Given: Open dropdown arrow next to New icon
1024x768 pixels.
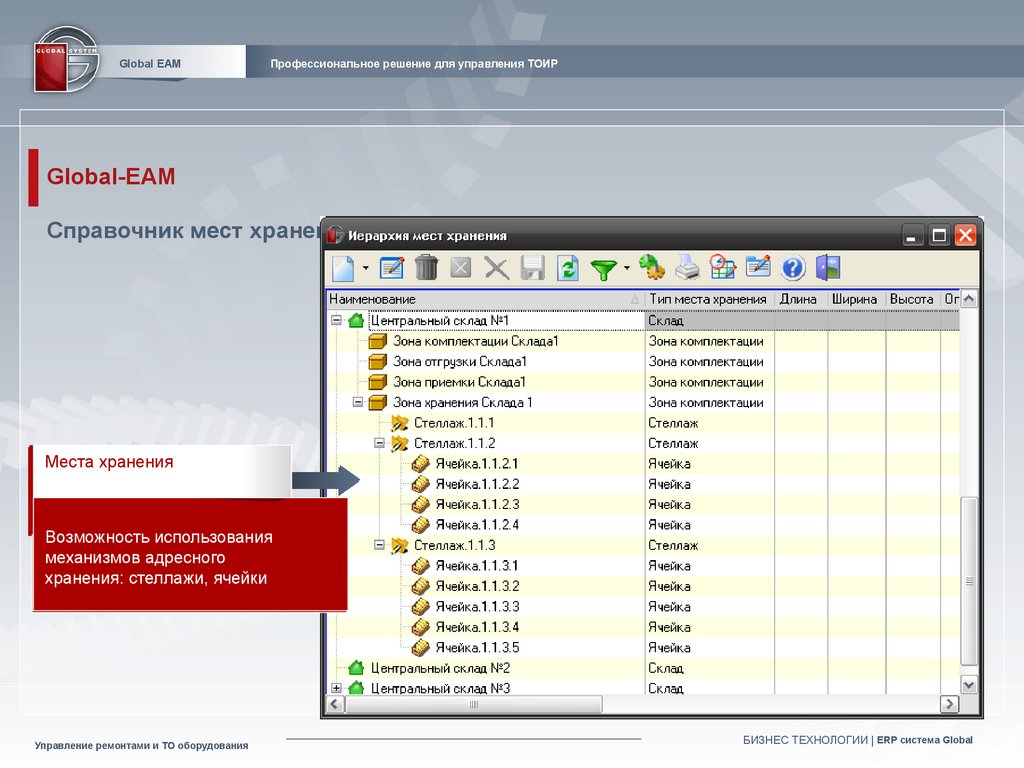Looking at the screenshot, I should 366,268.
